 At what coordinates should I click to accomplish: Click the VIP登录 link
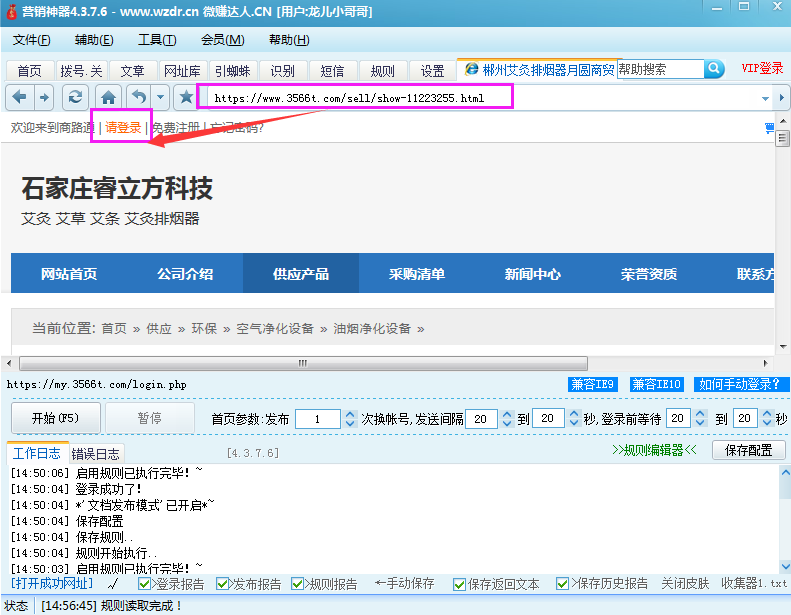[762, 69]
